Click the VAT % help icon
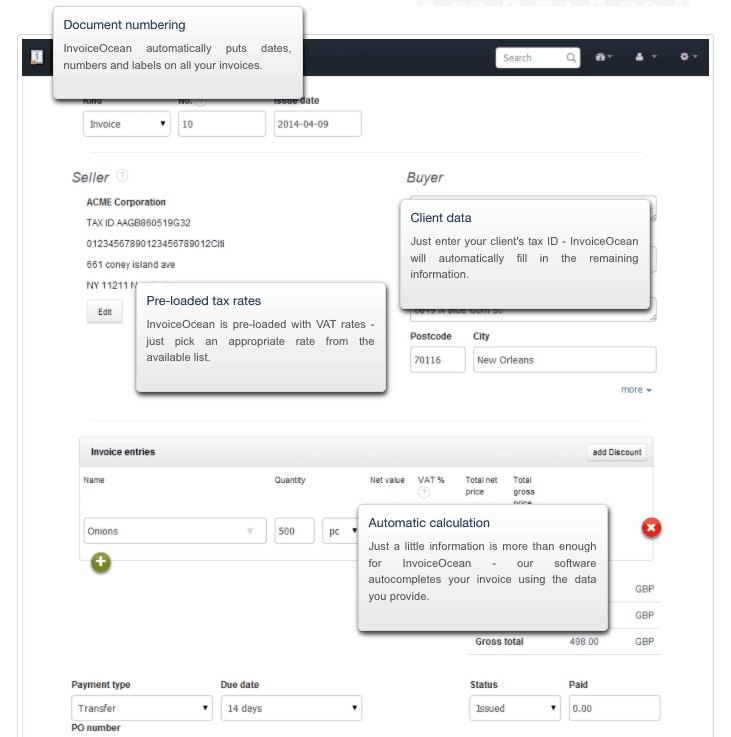 (424, 492)
